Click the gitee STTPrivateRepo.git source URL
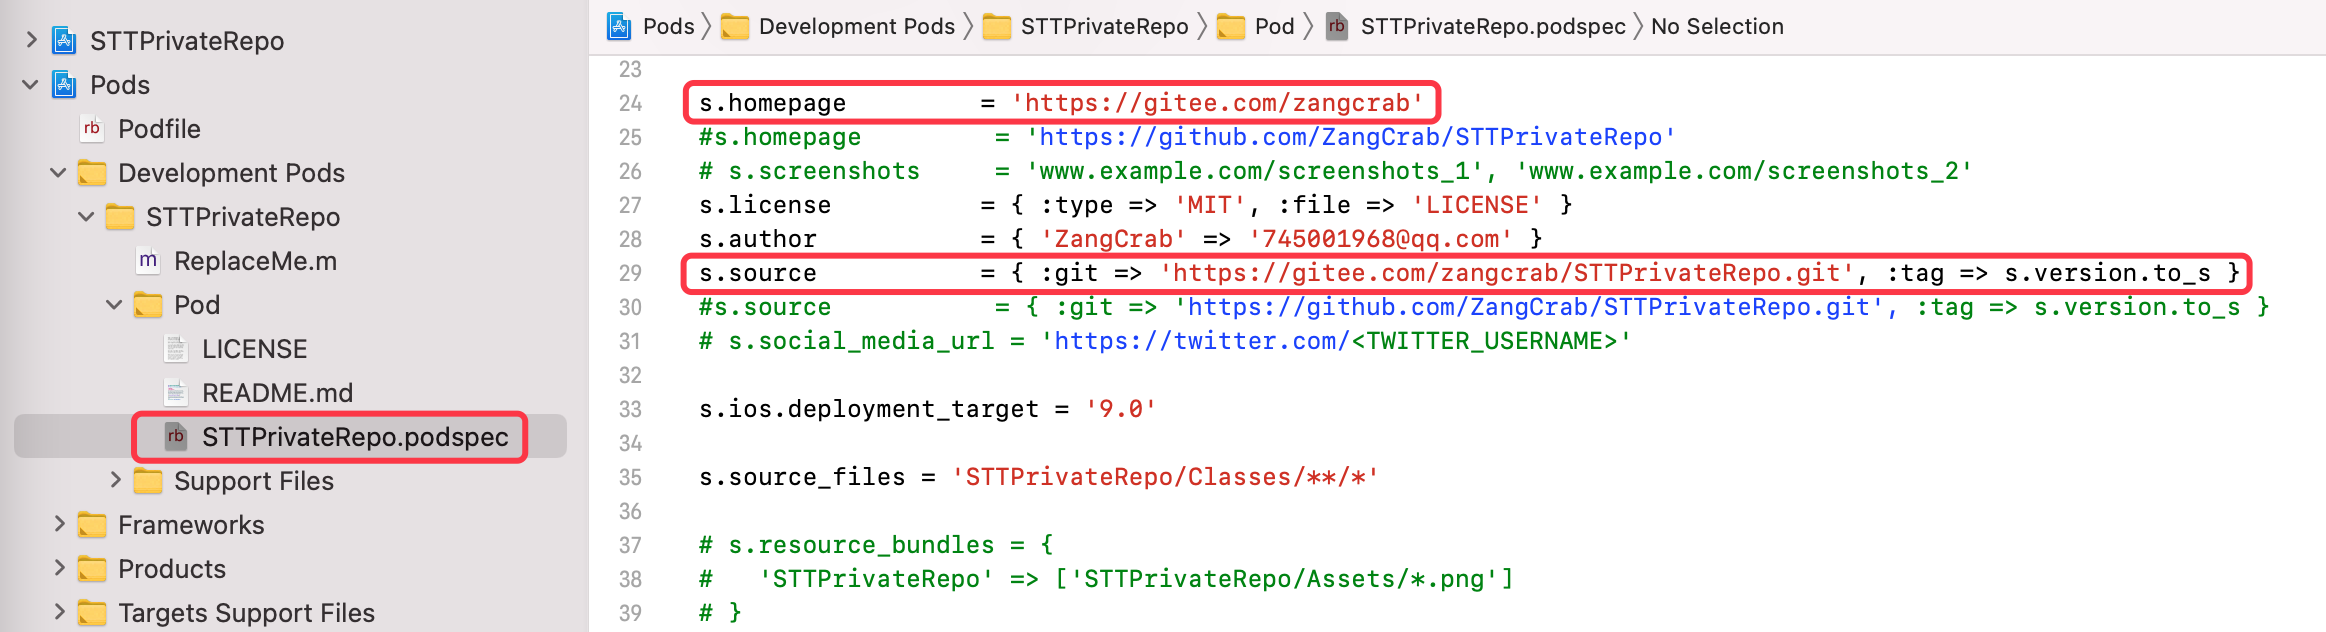Image resolution: width=2326 pixels, height=632 pixels. click(x=1506, y=273)
